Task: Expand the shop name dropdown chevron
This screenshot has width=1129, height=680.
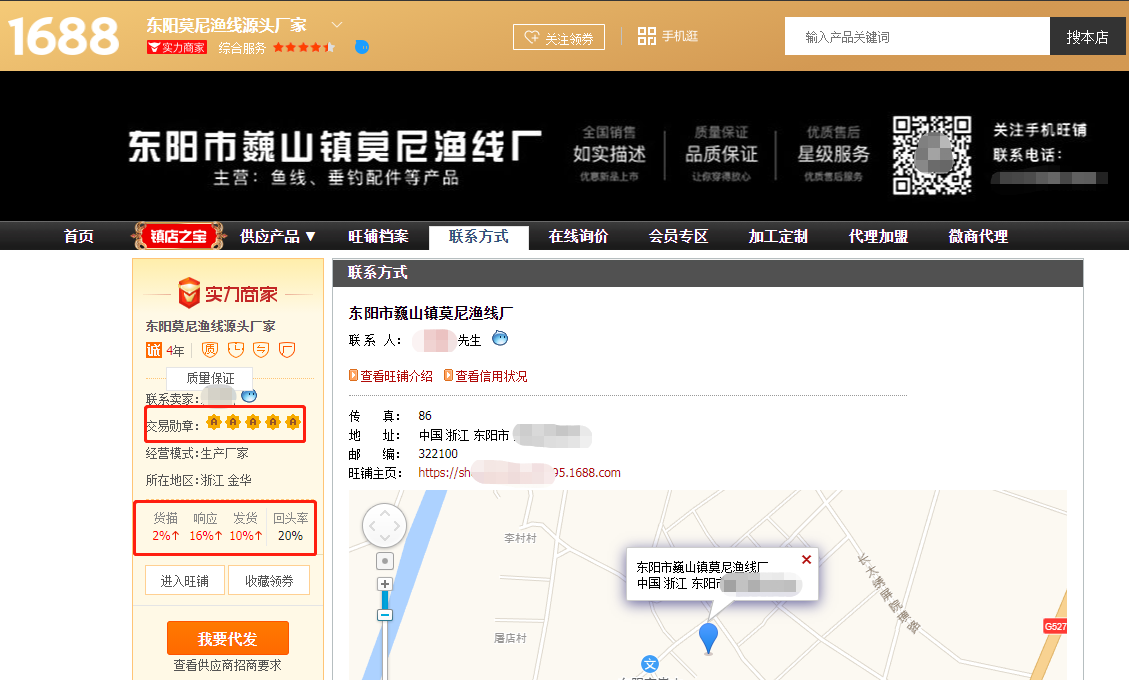Action: point(336,24)
